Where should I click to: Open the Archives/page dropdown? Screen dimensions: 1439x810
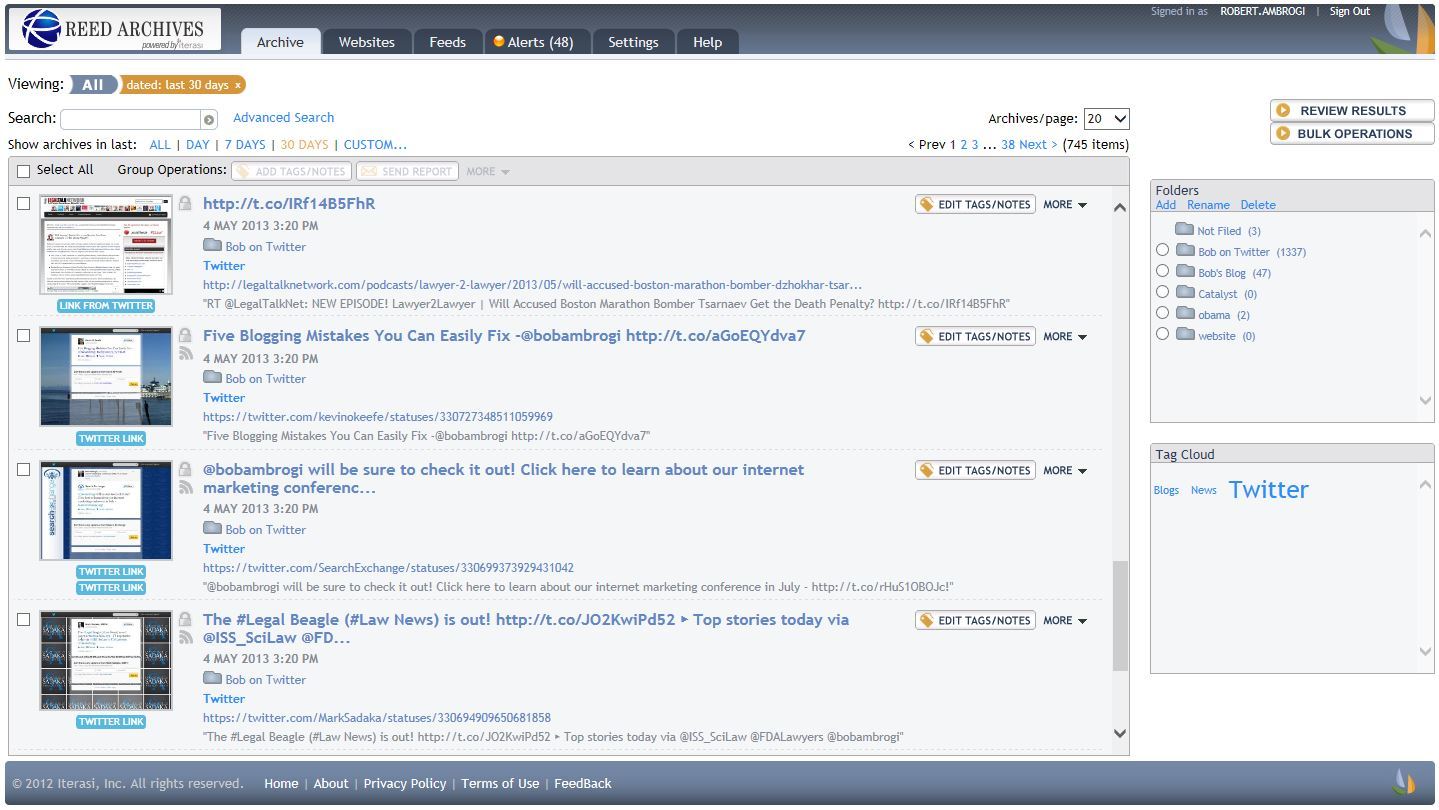point(1106,119)
